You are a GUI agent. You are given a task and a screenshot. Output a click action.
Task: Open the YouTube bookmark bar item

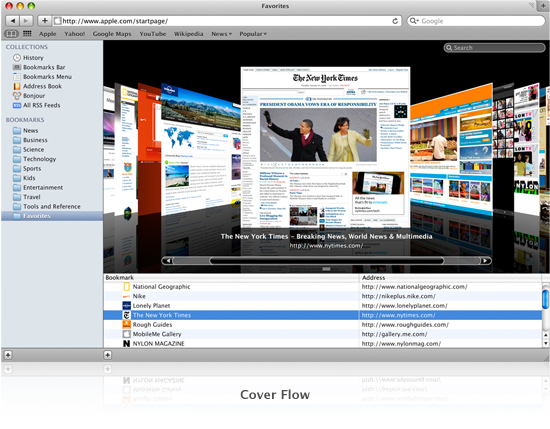153,34
